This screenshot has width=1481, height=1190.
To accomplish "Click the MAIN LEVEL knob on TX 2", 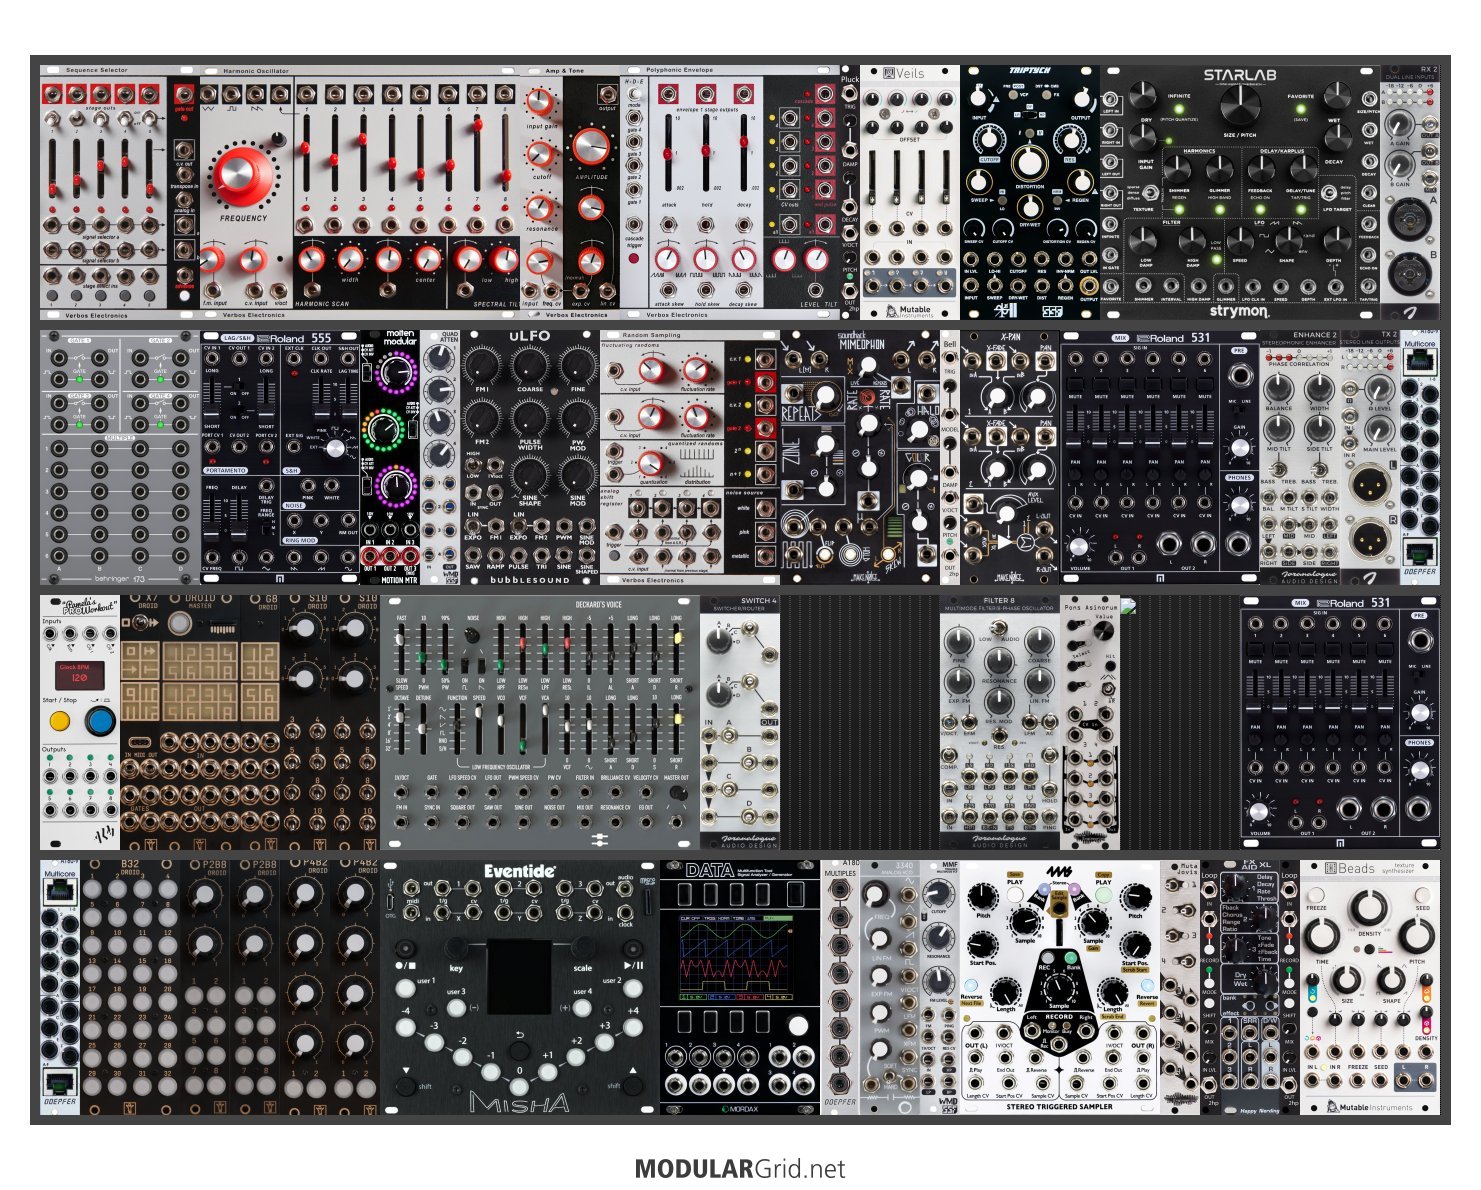I will coord(1379,428).
